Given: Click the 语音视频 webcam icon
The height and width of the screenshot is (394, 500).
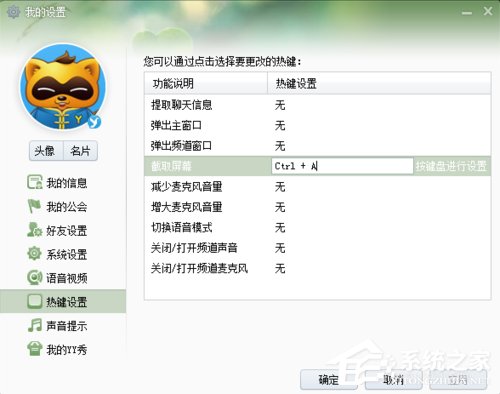Looking at the screenshot, I should pos(35,277).
